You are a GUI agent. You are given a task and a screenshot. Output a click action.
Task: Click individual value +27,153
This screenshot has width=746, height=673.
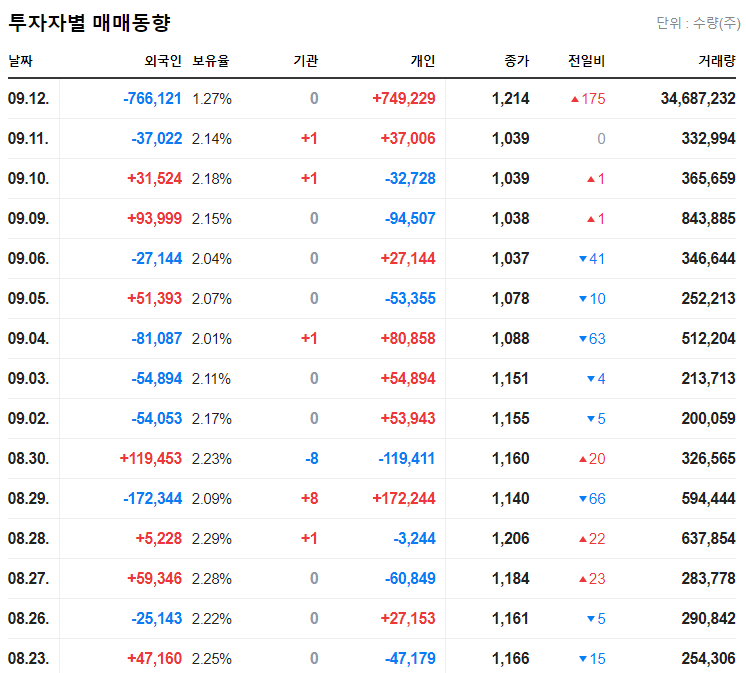point(408,618)
